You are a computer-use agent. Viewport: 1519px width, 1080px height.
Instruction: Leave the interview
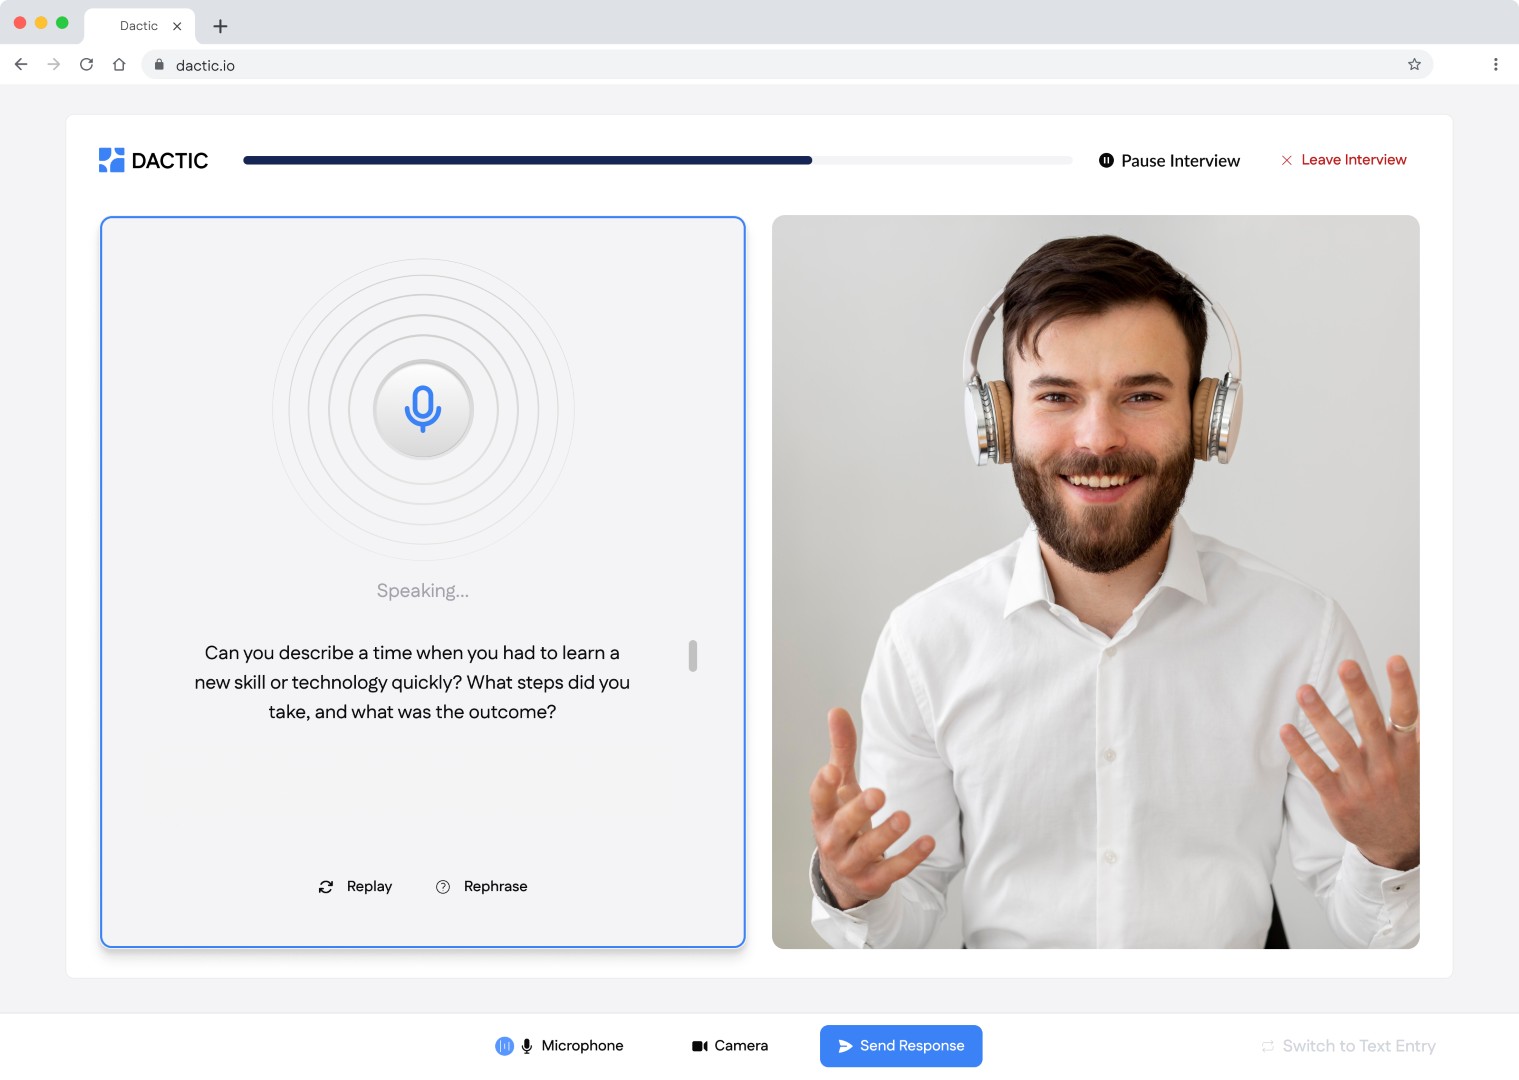(x=1343, y=160)
